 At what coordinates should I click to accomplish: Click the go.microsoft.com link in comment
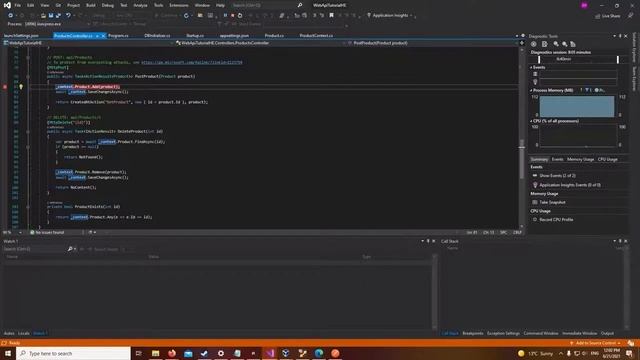pos(192,62)
